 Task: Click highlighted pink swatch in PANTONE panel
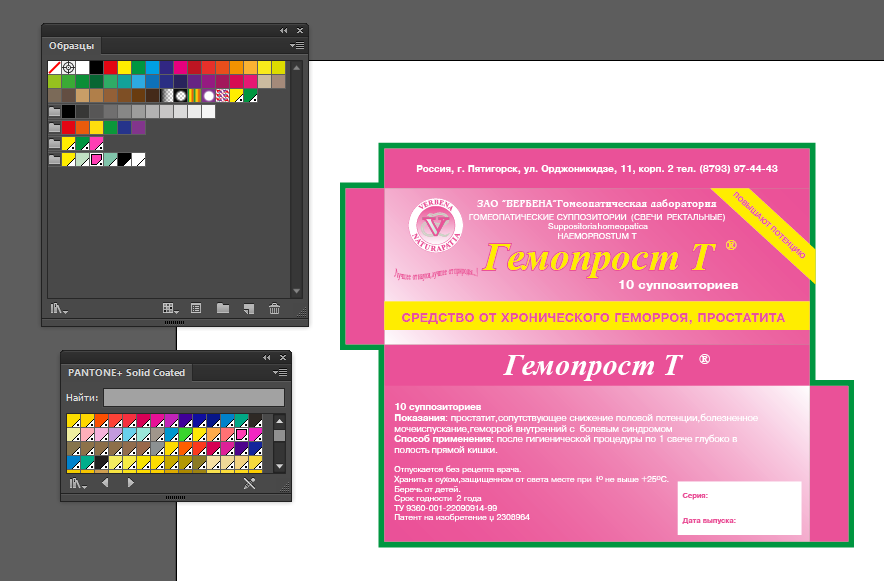[241, 434]
